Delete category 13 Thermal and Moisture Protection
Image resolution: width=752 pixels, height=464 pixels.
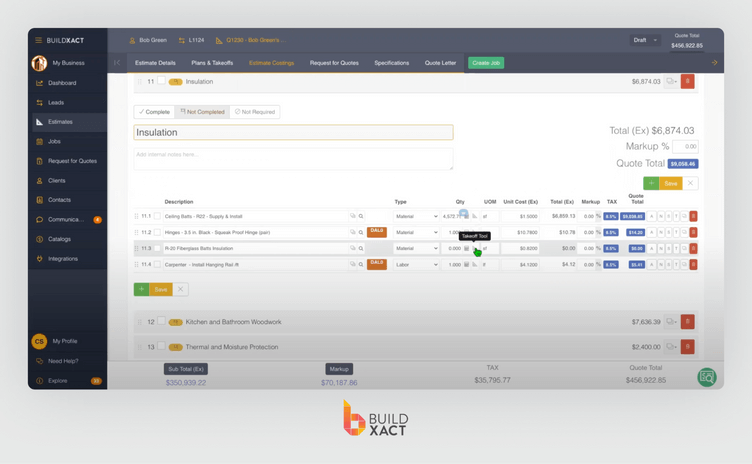[687, 347]
